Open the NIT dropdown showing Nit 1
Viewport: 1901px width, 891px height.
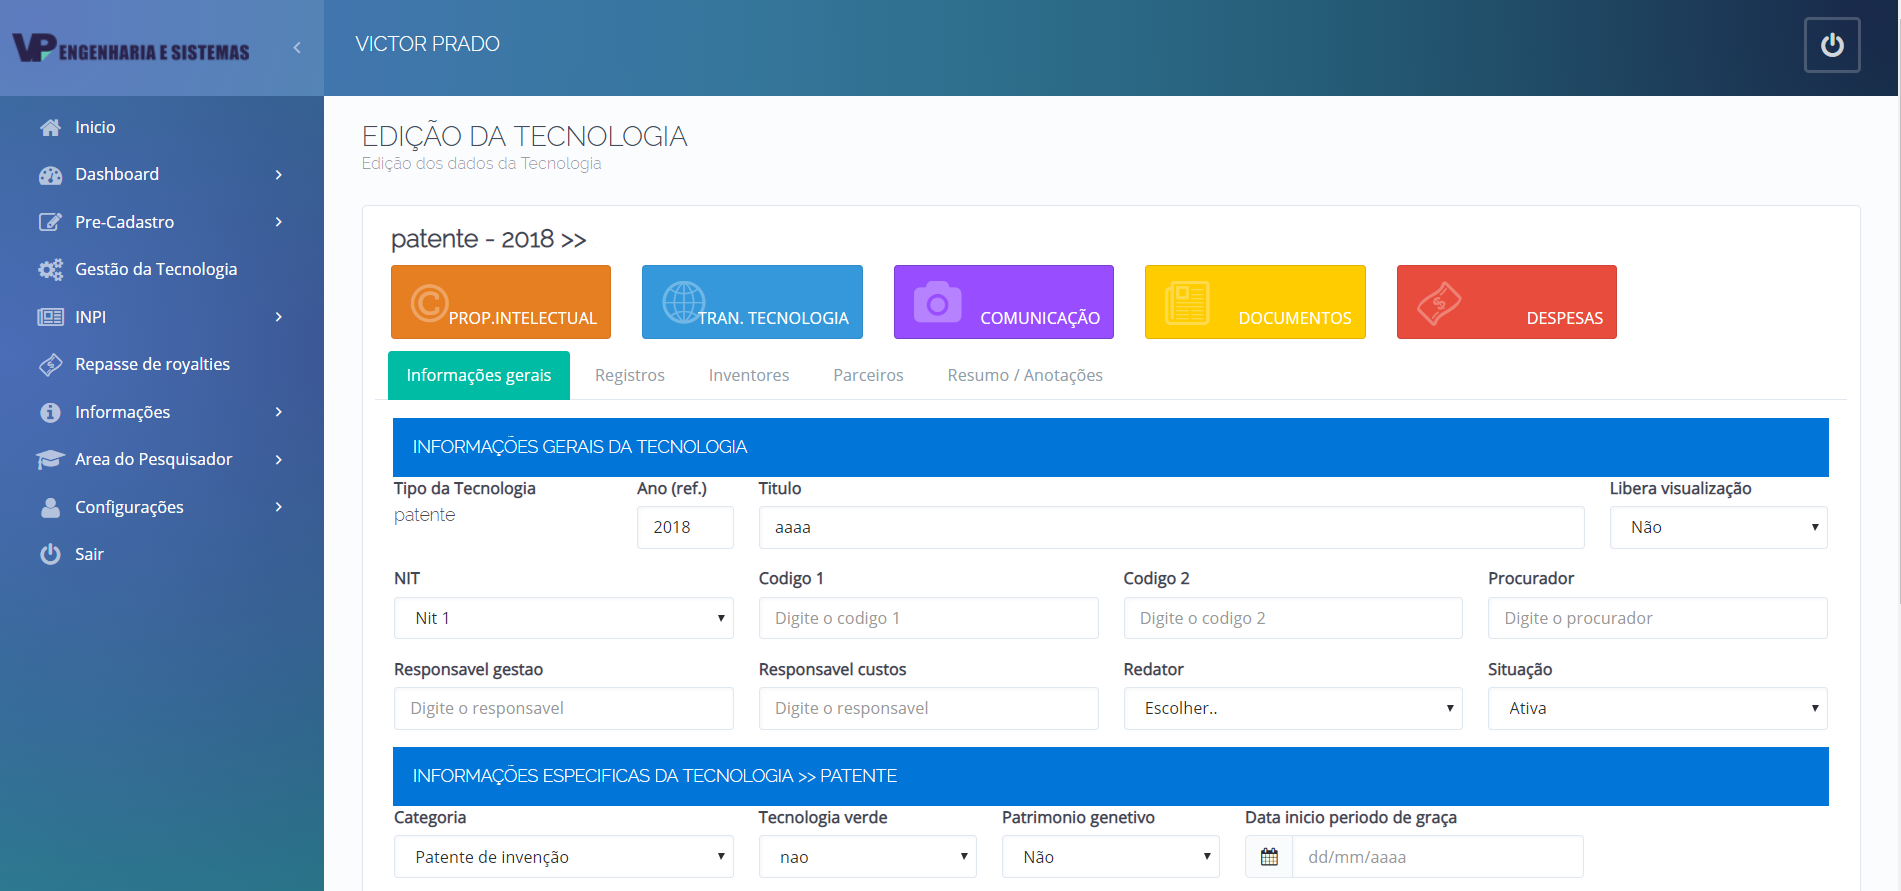(563, 618)
